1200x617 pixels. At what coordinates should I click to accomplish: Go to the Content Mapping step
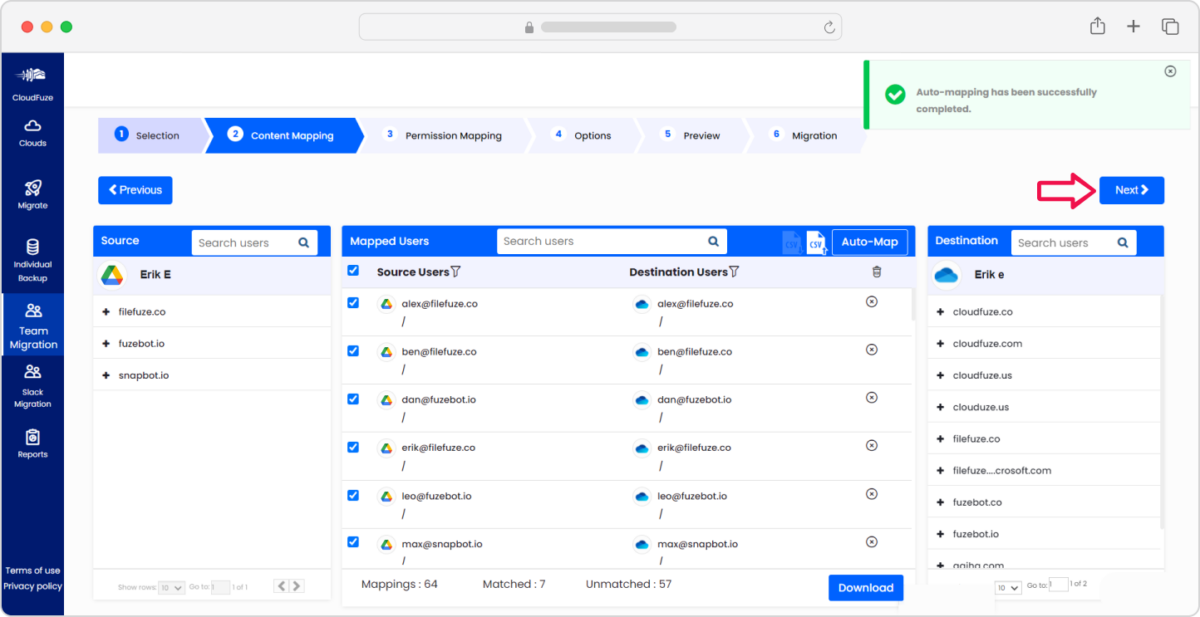coord(283,135)
